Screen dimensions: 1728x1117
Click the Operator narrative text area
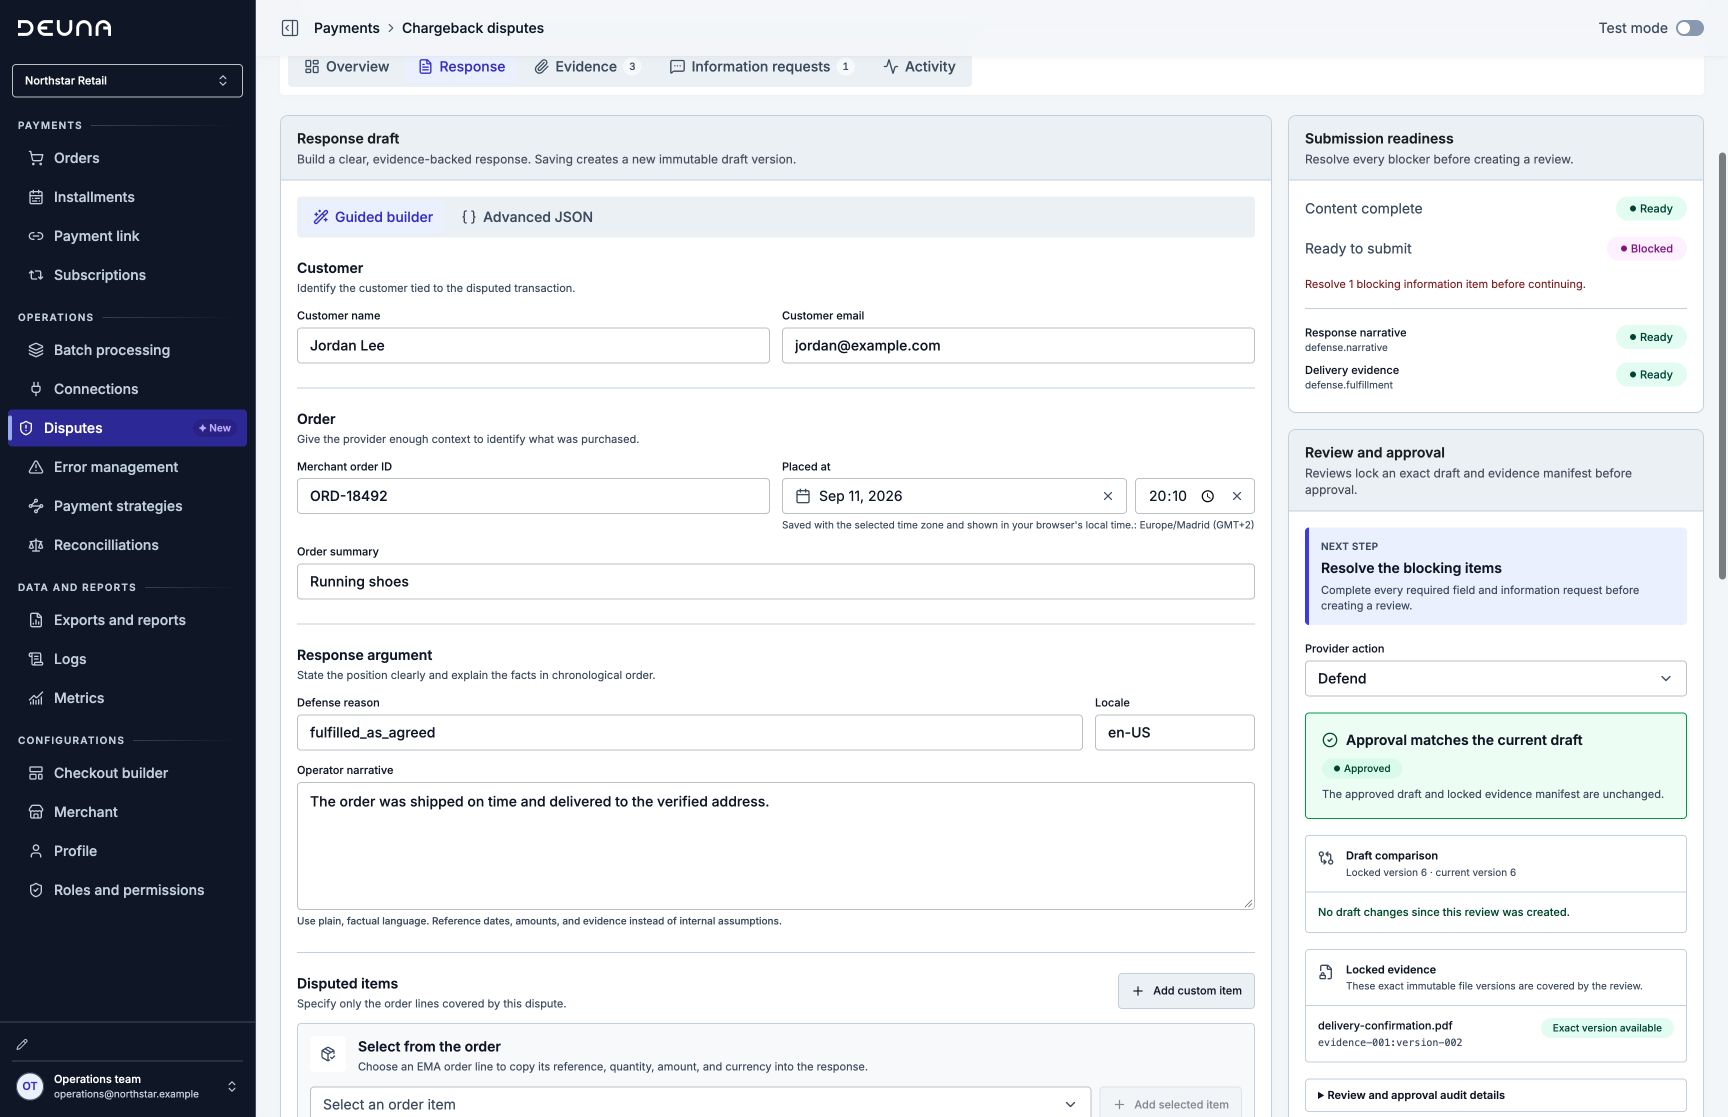[x=776, y=846]
